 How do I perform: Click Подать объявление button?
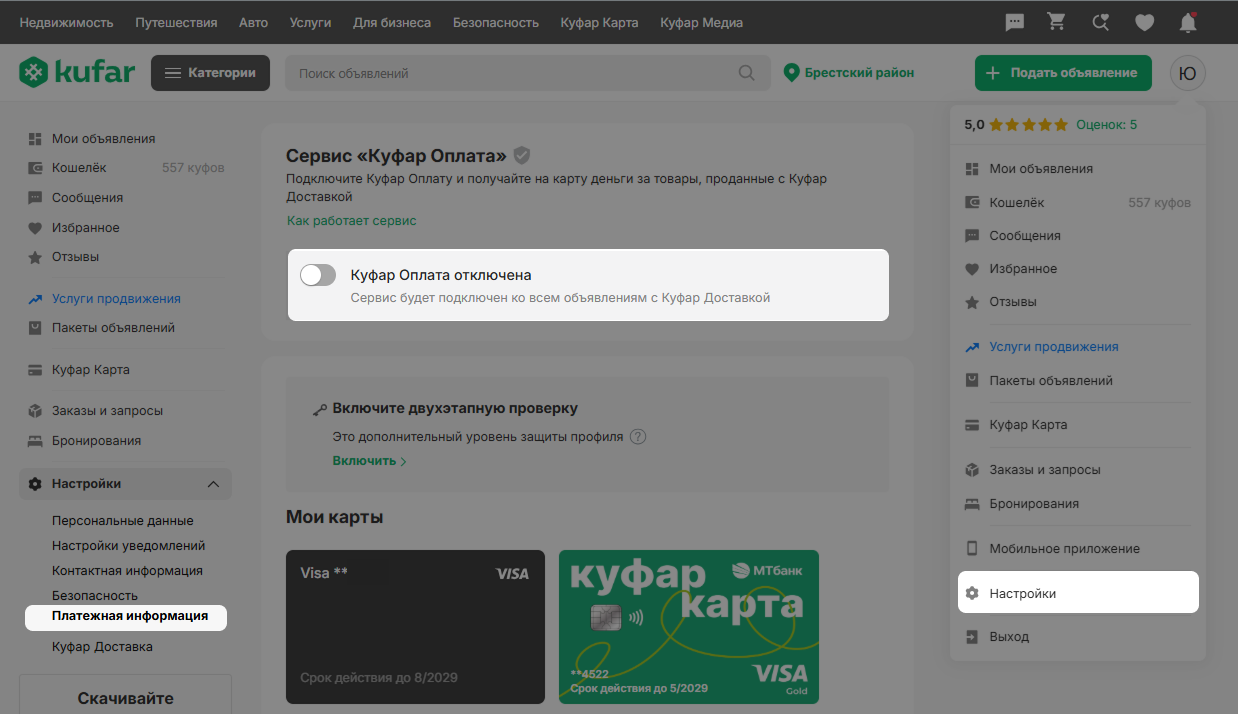(1063, 73)
